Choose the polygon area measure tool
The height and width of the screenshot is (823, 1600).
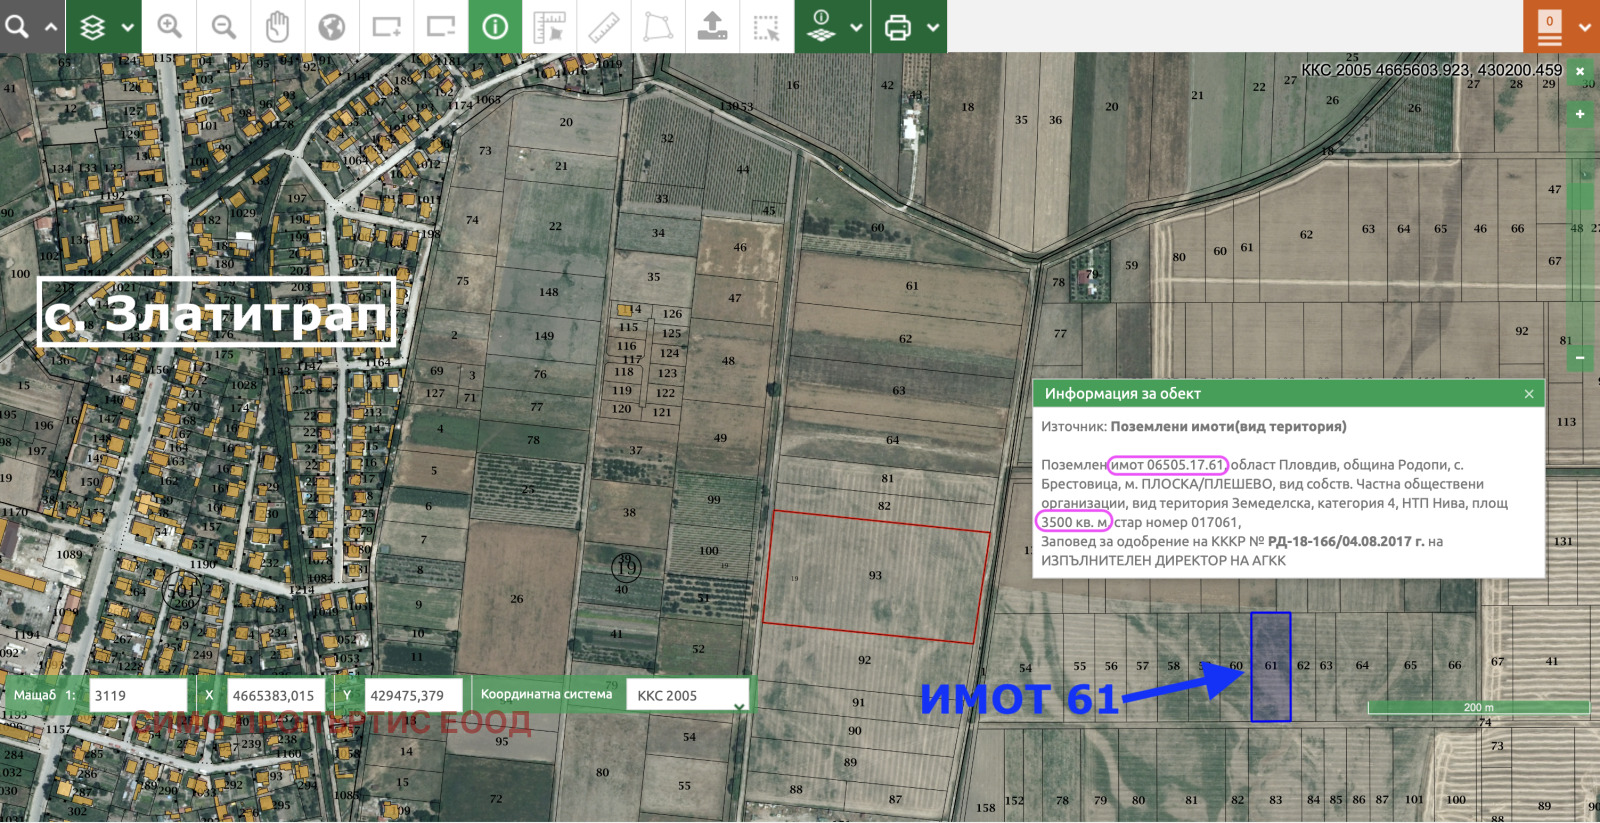tap(658, 26)
